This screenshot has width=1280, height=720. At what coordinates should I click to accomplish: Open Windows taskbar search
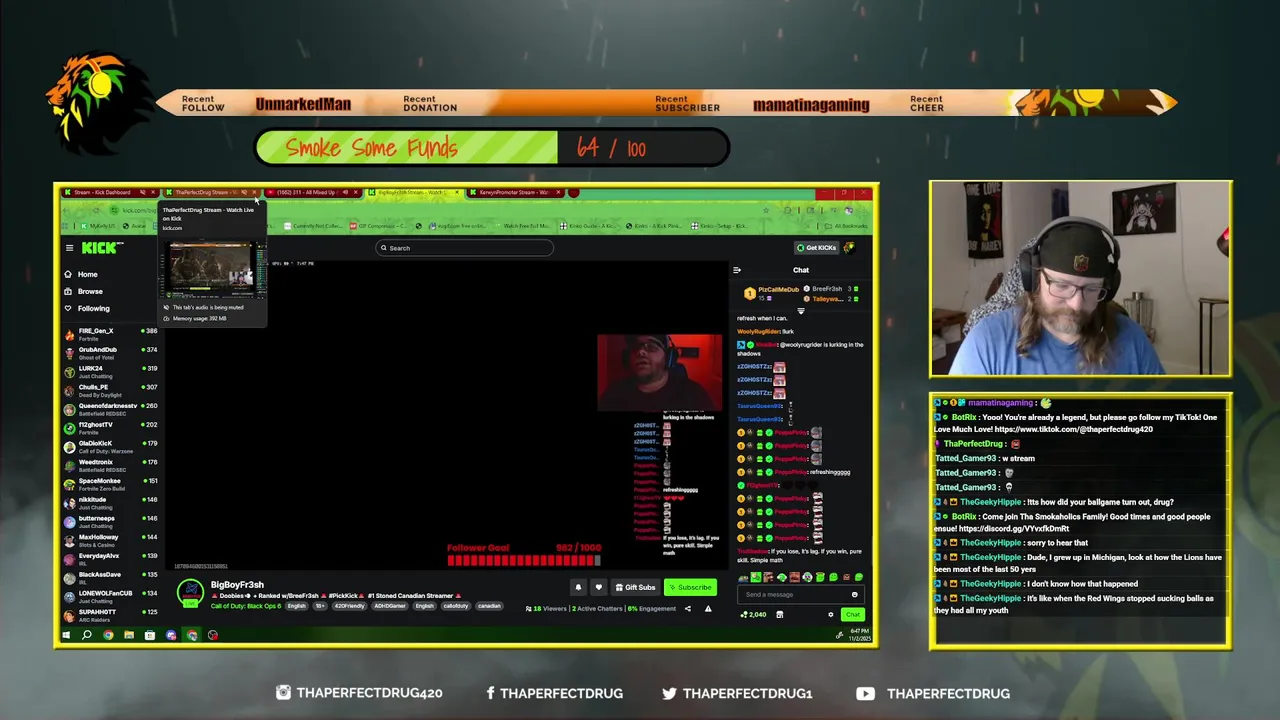(87, 635)
